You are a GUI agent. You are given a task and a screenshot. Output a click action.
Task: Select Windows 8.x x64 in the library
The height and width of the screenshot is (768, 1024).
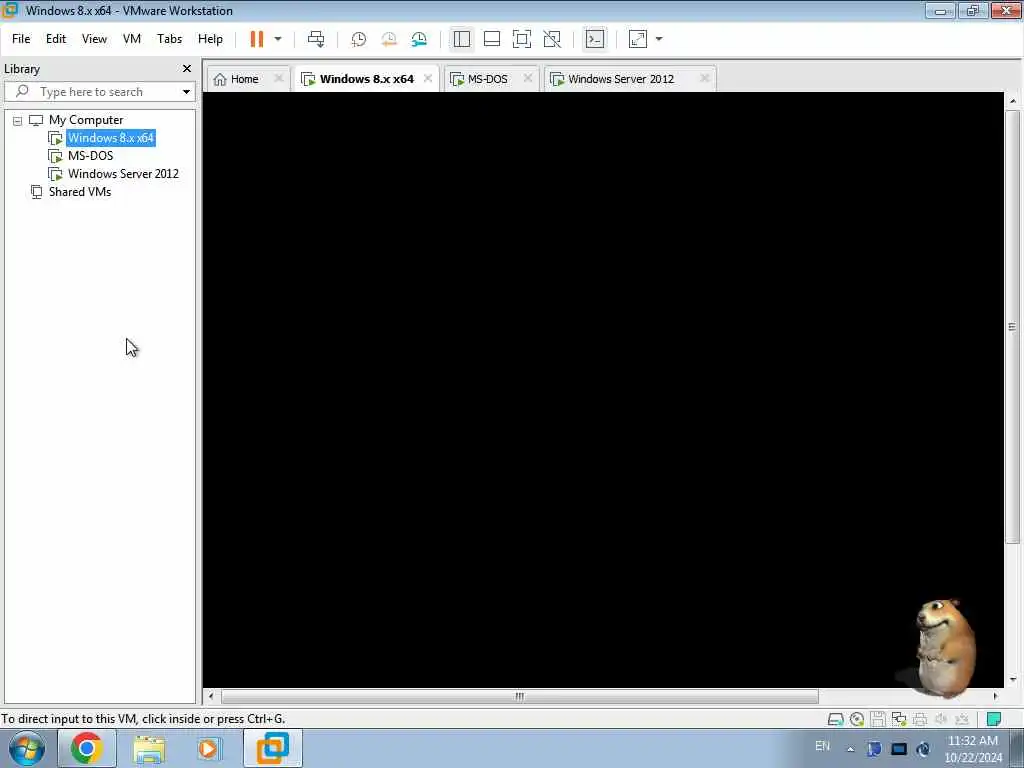point(110,138)
